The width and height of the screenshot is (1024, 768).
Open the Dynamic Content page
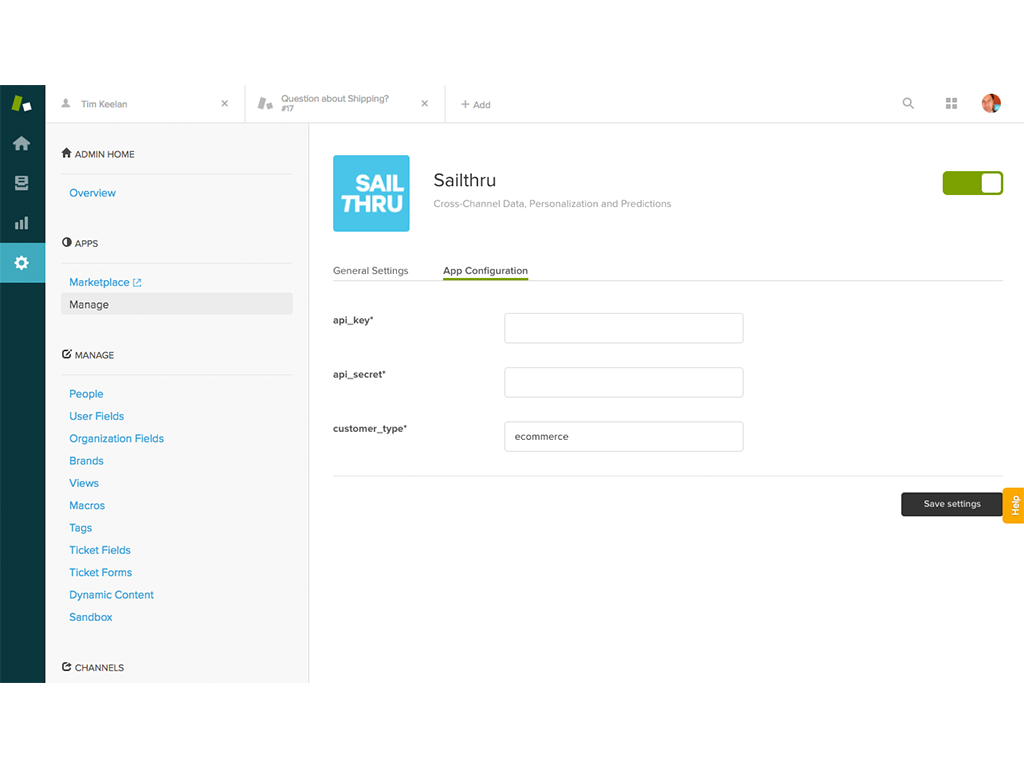click(111, 594)
